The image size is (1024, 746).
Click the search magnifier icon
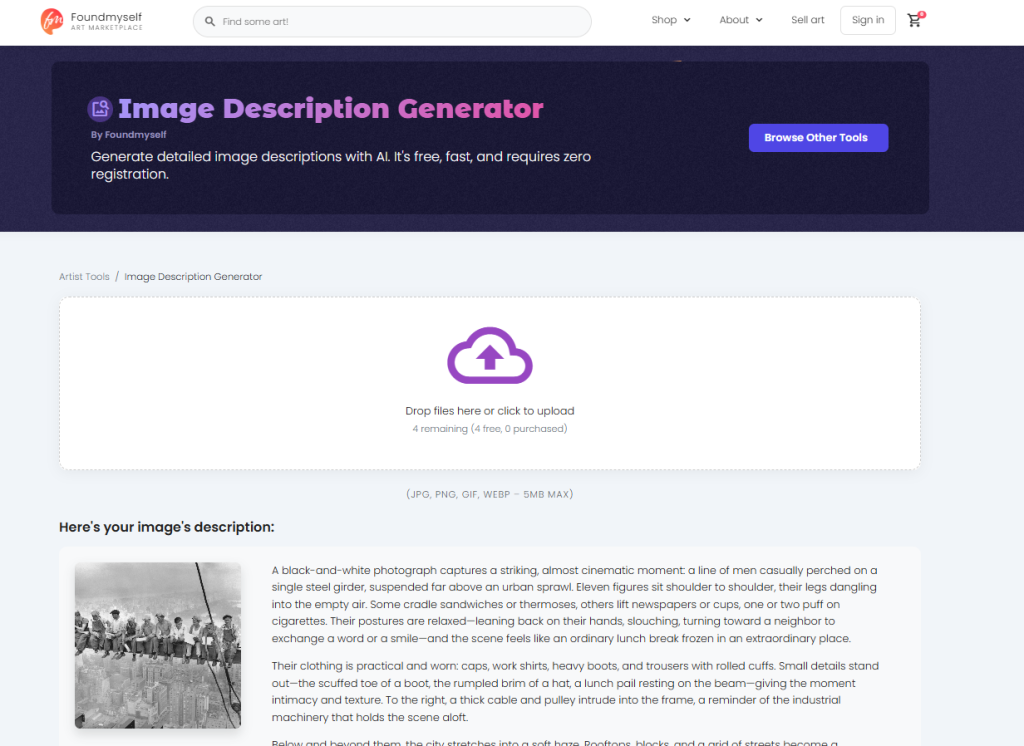click(209, 21)
